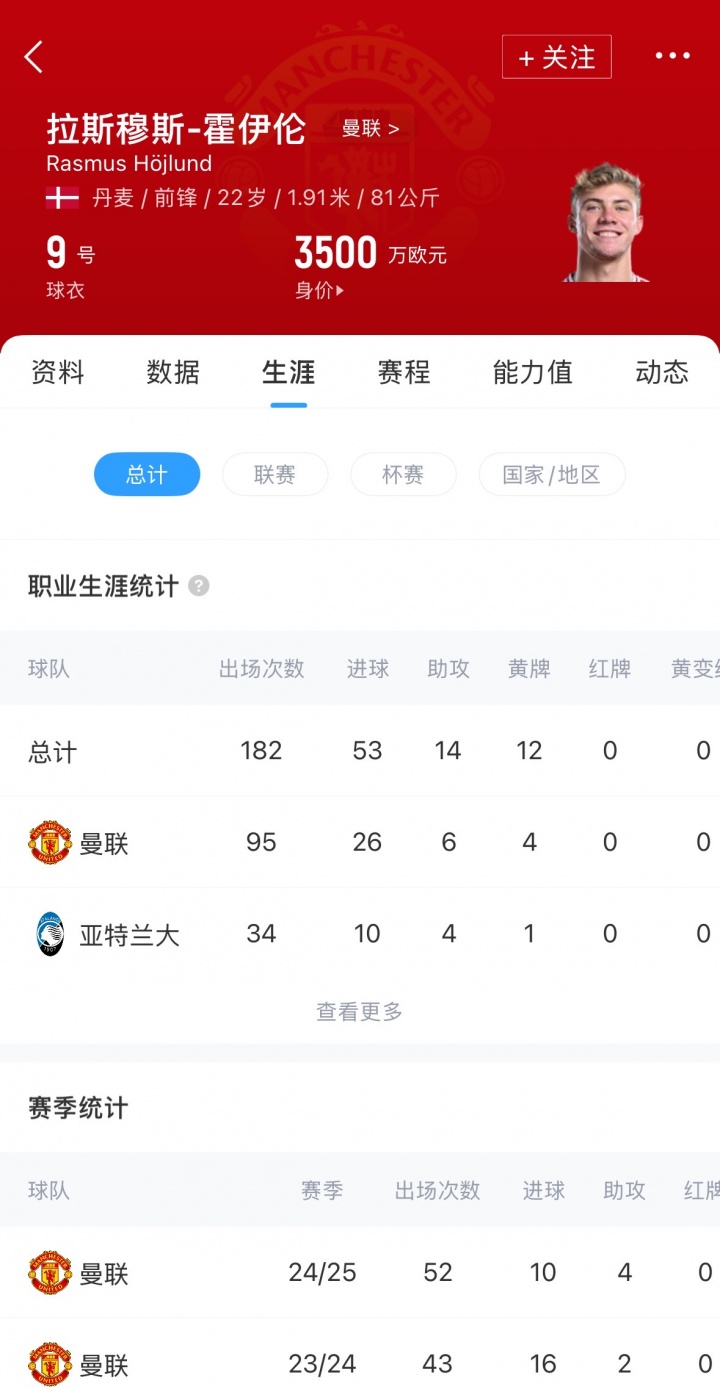This screenshot has height=1389, width=720.
Task: Open the three-dot more options menu
Action: coord(672,56)
